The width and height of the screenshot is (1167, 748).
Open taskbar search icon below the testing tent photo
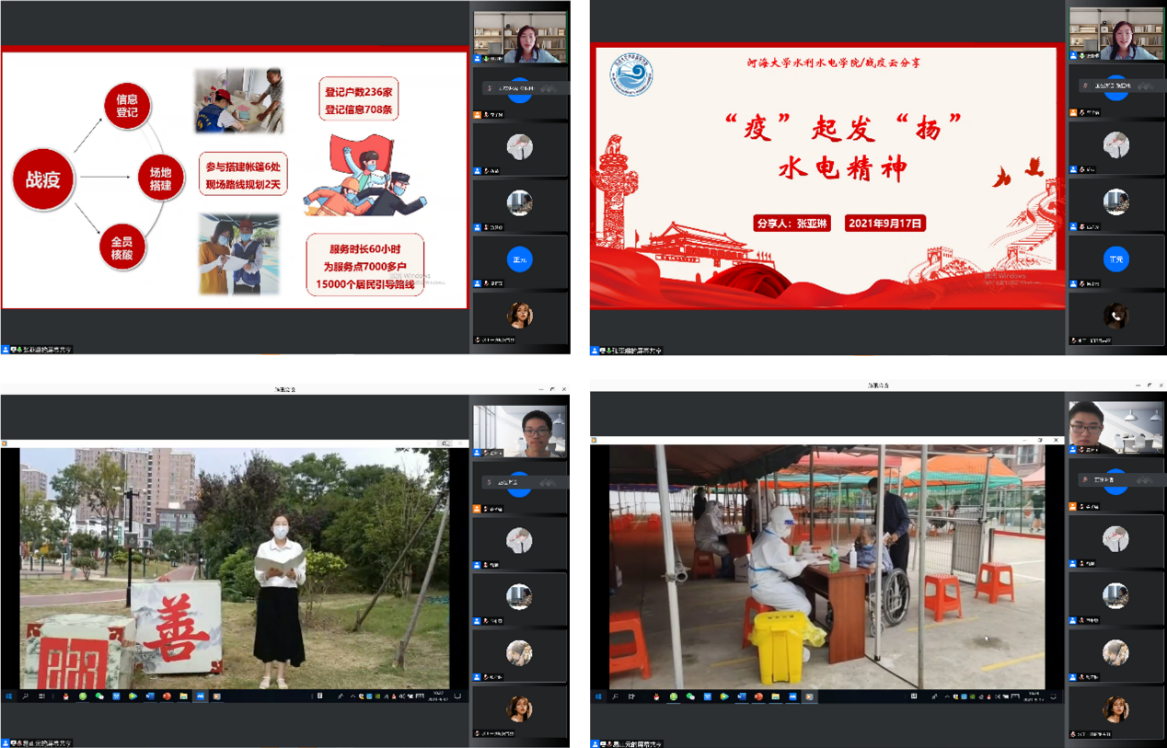615,696
